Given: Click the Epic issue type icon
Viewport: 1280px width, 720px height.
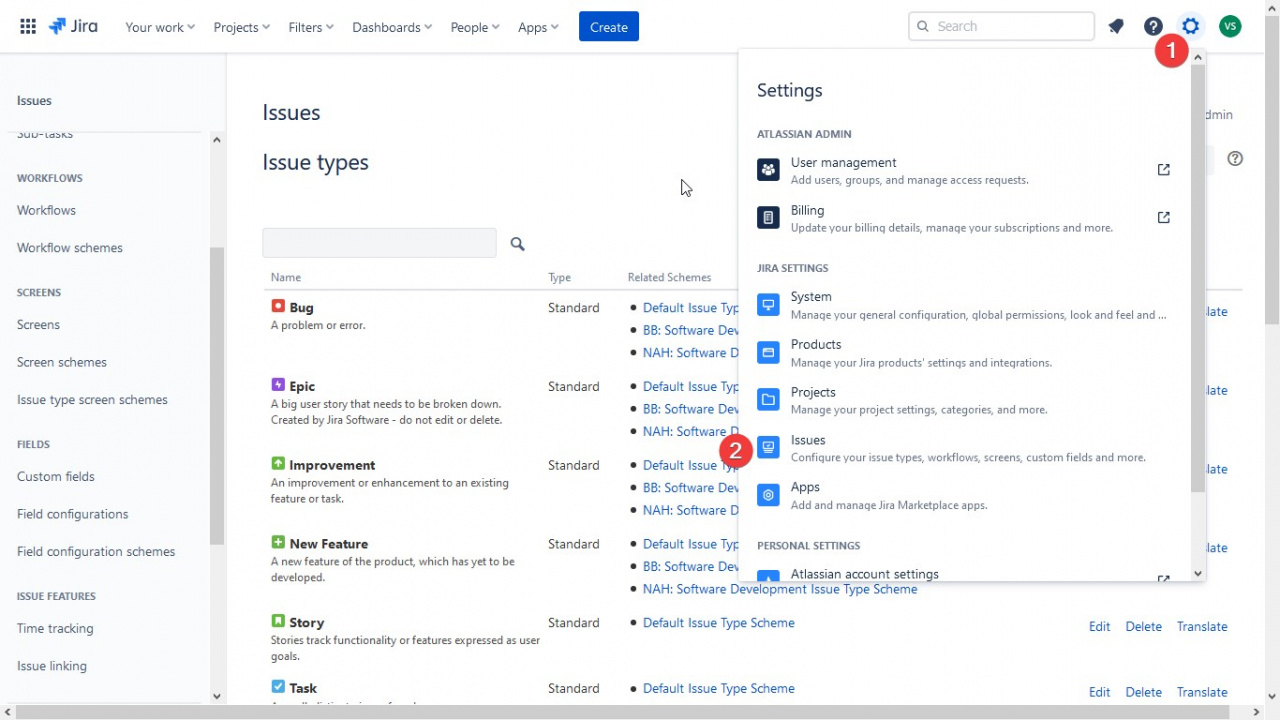Looking at the screenshot, I should 278,385.
